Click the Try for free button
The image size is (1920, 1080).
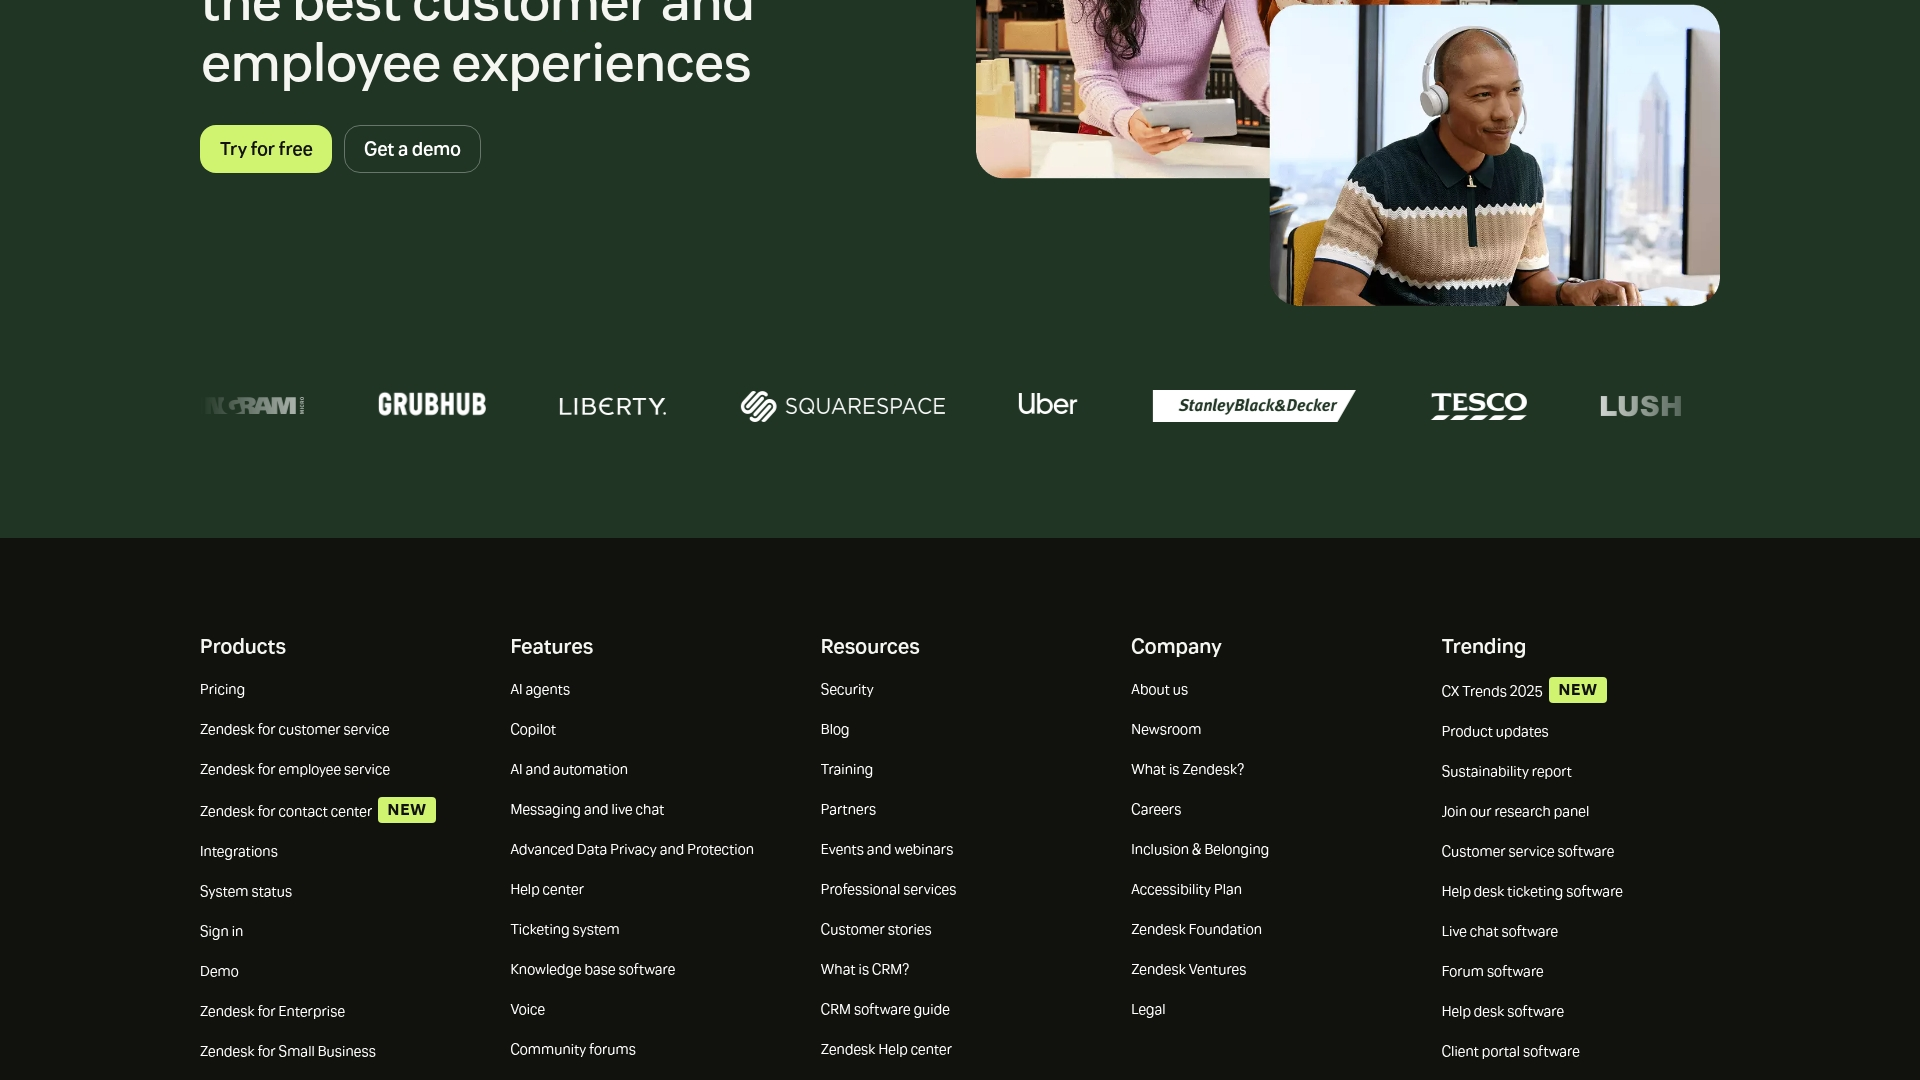click(265, 148)
